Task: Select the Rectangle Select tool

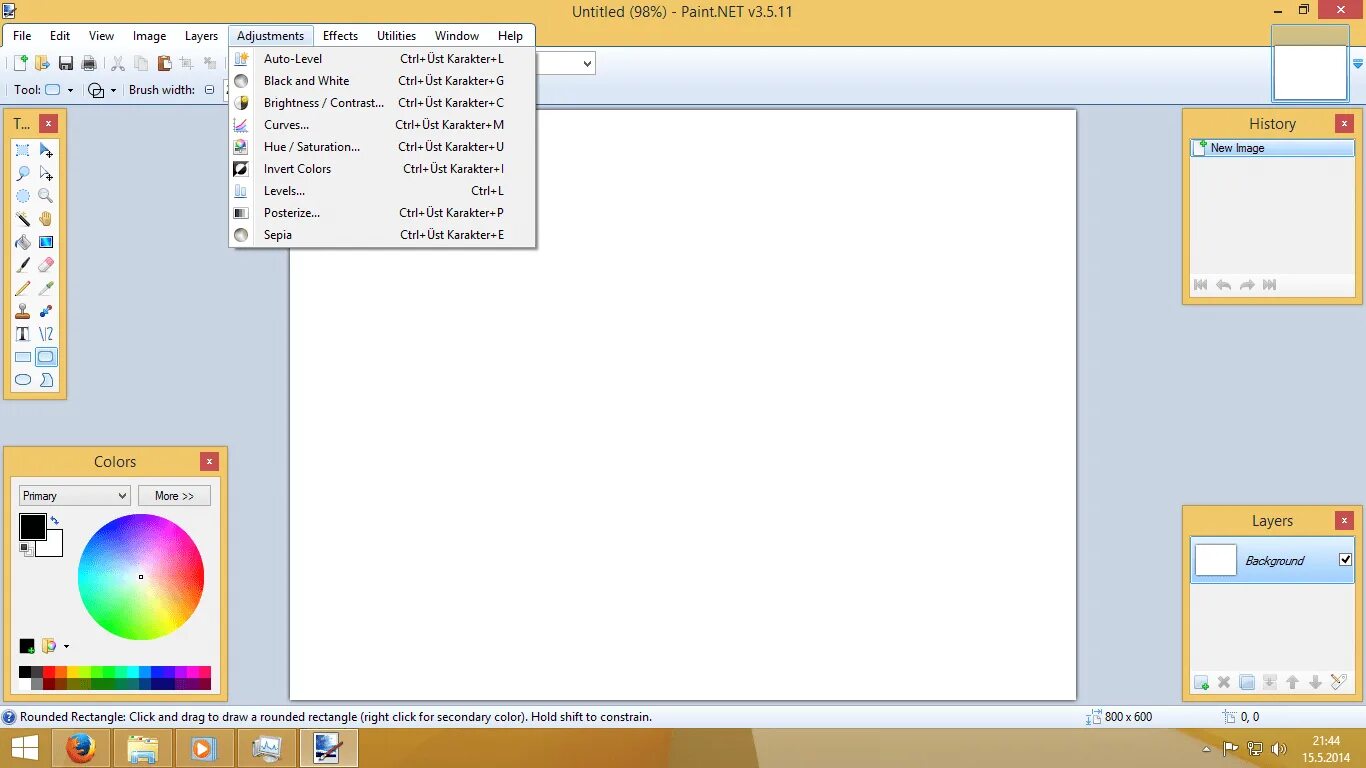Action: click(x=23, y=150)
